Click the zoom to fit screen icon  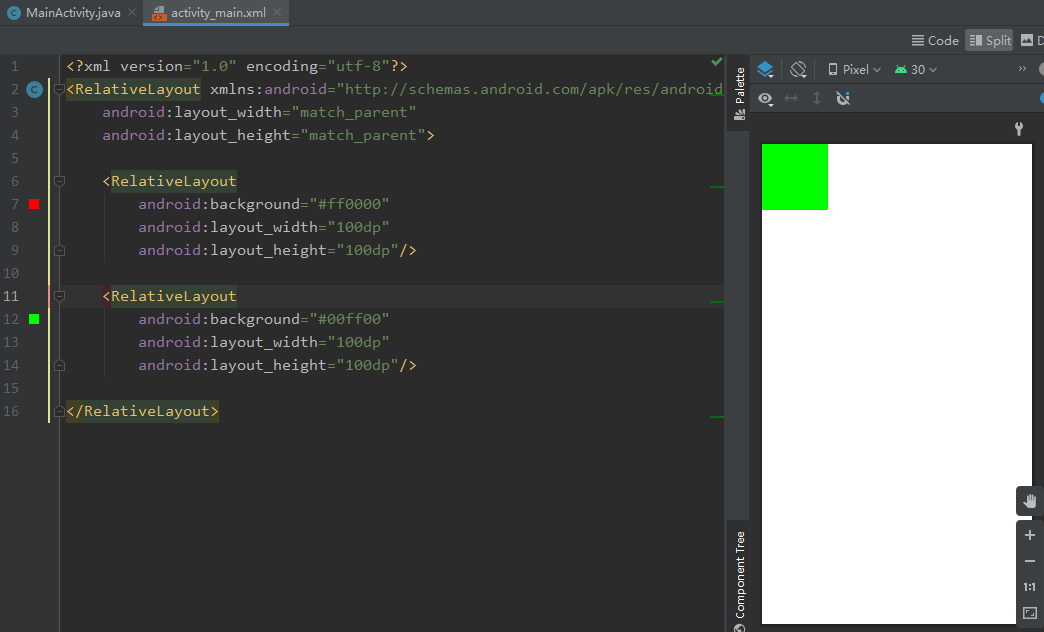click(x=1029, y=613)
